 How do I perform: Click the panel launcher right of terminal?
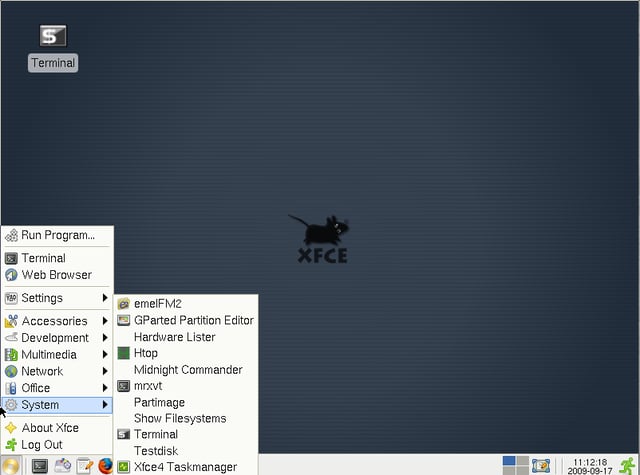point(62,466)
